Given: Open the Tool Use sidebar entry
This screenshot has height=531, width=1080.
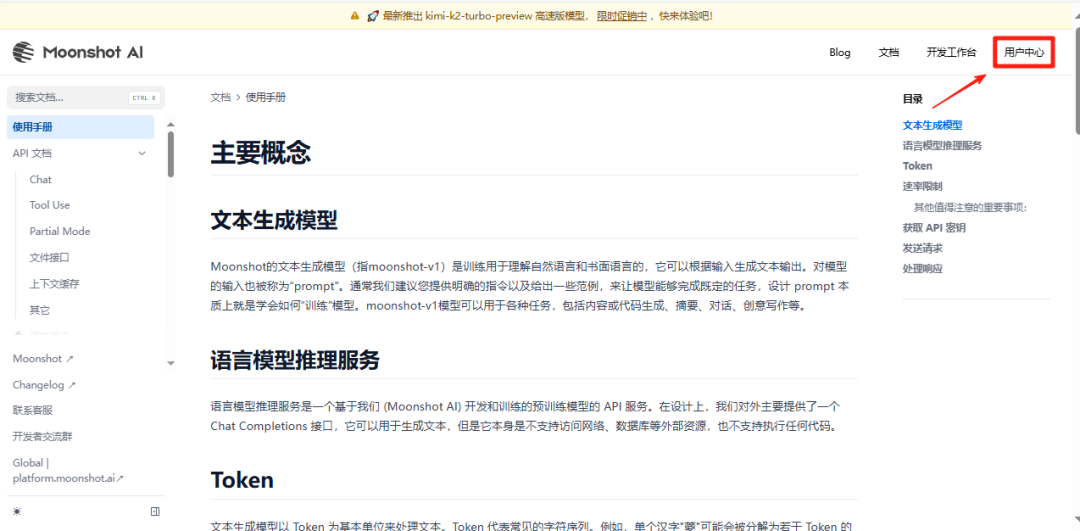Looking at the screenshot, I should pos(50,205).
